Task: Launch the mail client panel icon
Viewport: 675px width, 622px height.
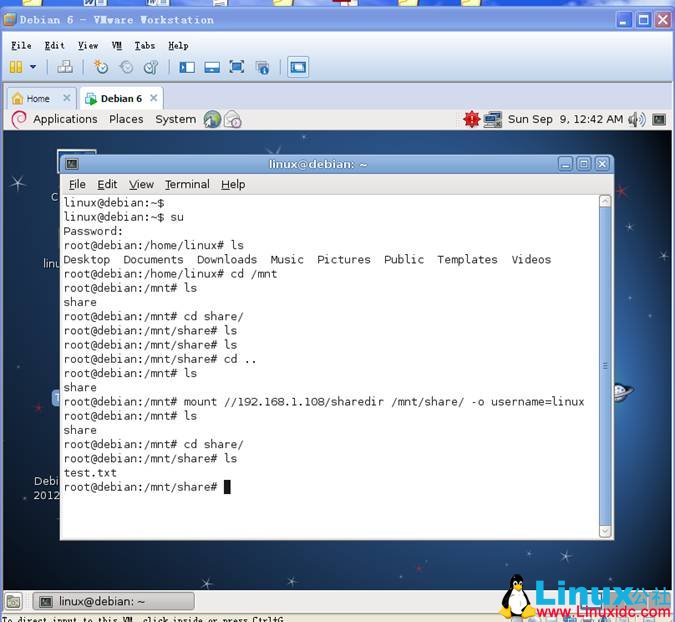Action: [x=233, y=119]
